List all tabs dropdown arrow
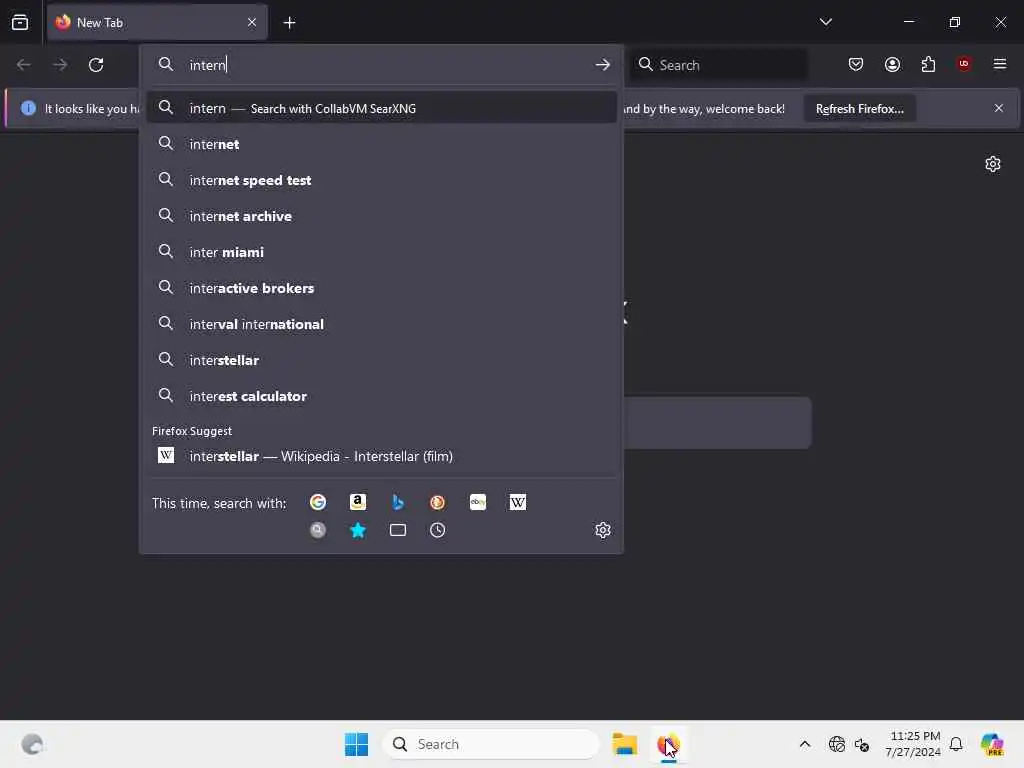This screenshot has width=1024, height=768. point(825,22)
